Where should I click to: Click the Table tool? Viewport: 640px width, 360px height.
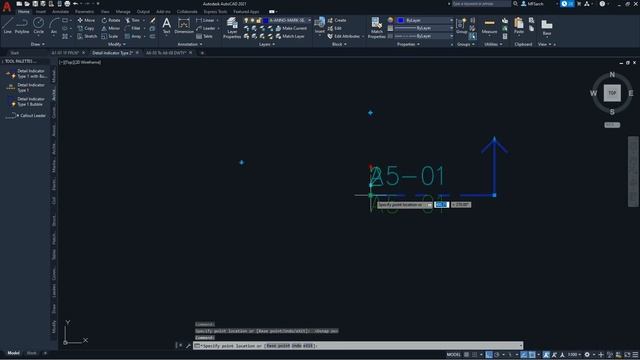(204, 36)
